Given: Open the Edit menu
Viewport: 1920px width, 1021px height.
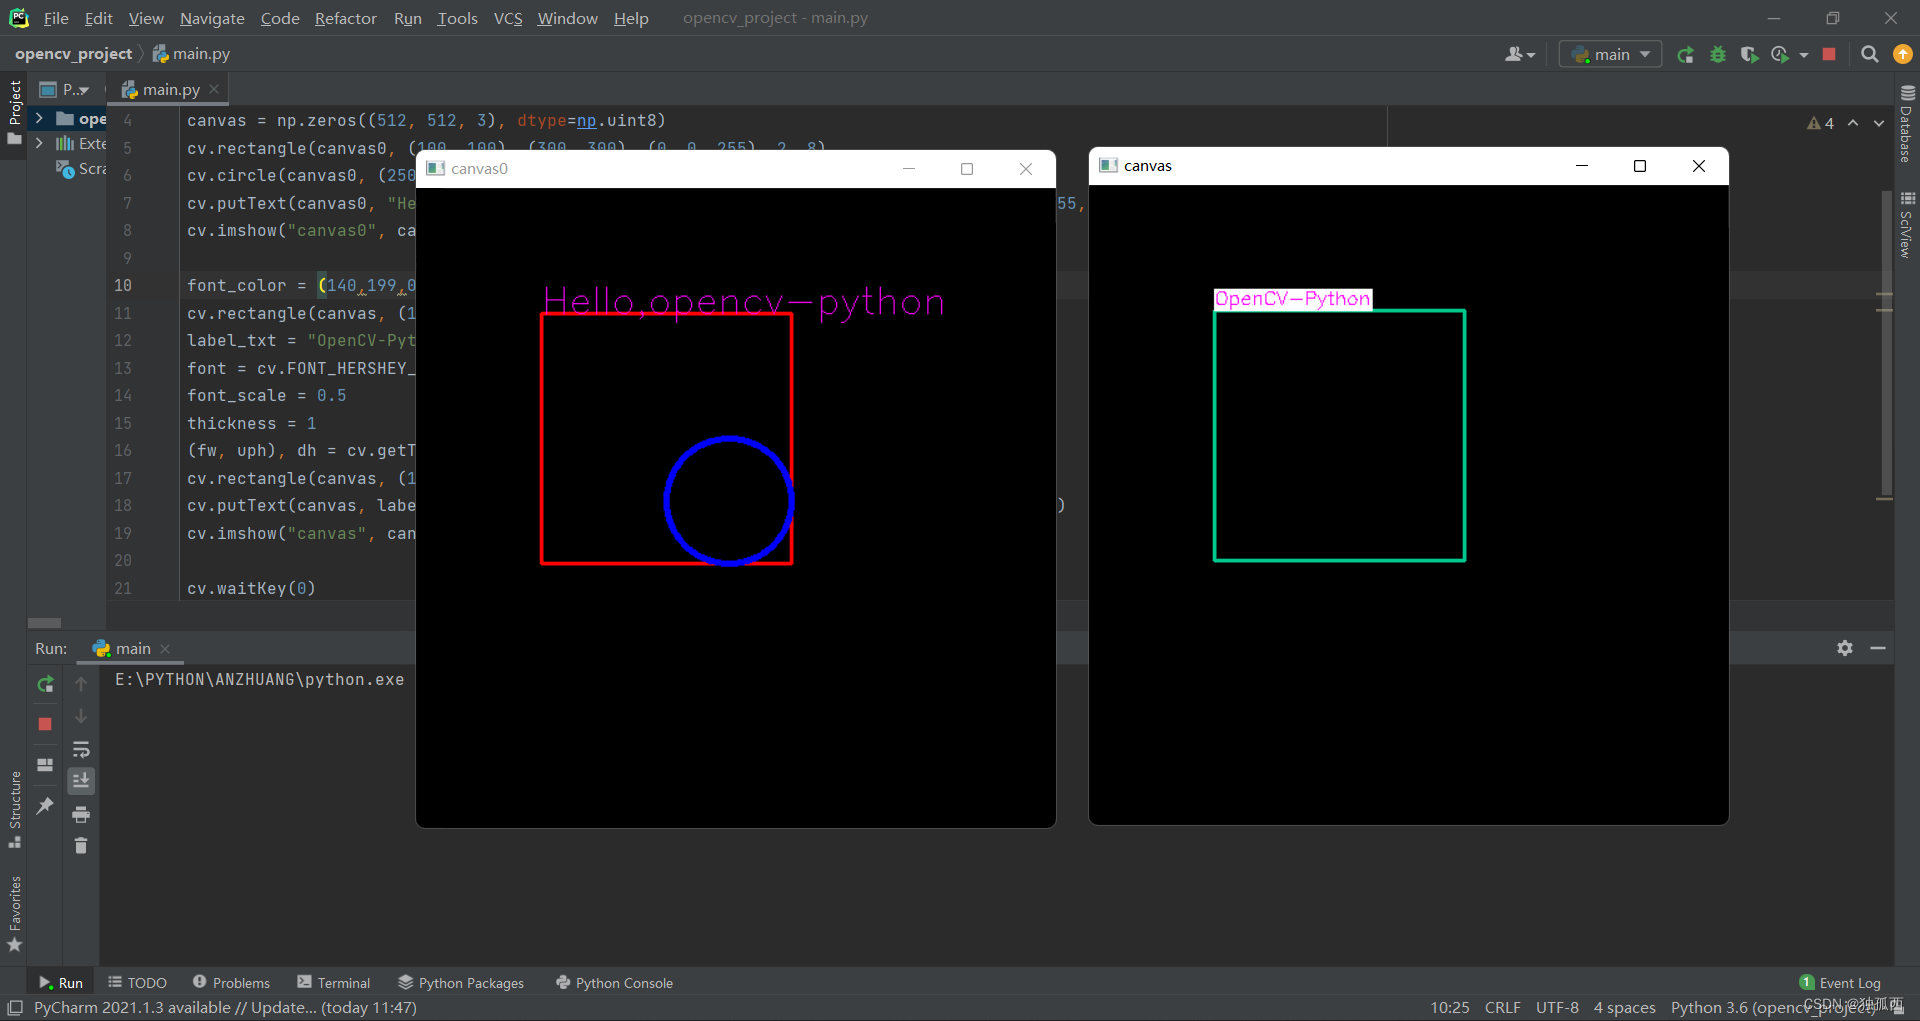Looking at the screenshot, I should (x=98, y=18).
